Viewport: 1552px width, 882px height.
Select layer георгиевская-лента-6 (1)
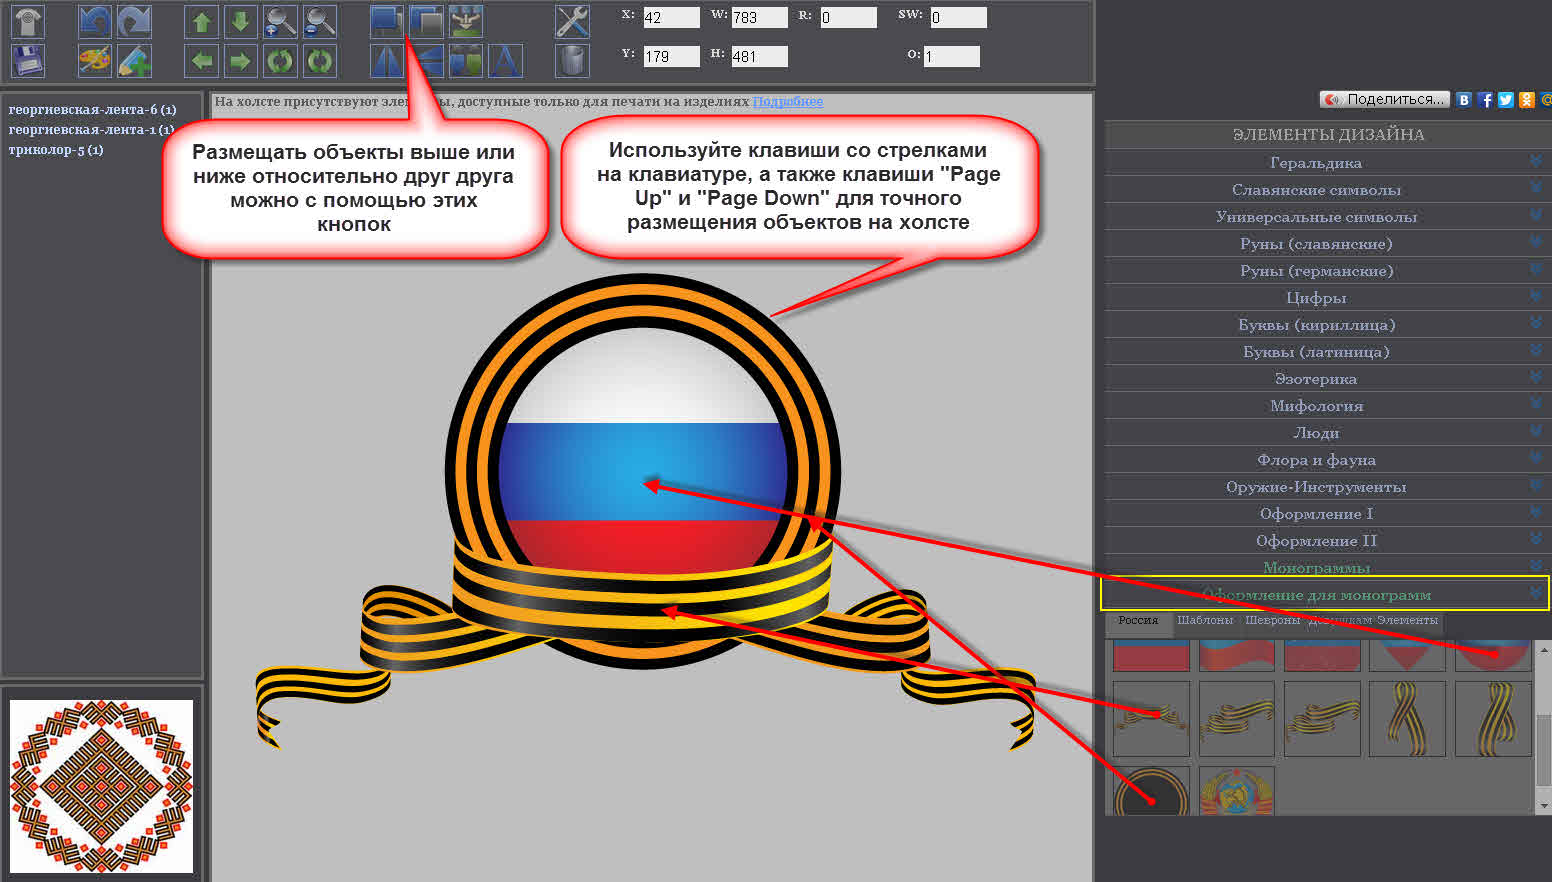tap(92, 109)
